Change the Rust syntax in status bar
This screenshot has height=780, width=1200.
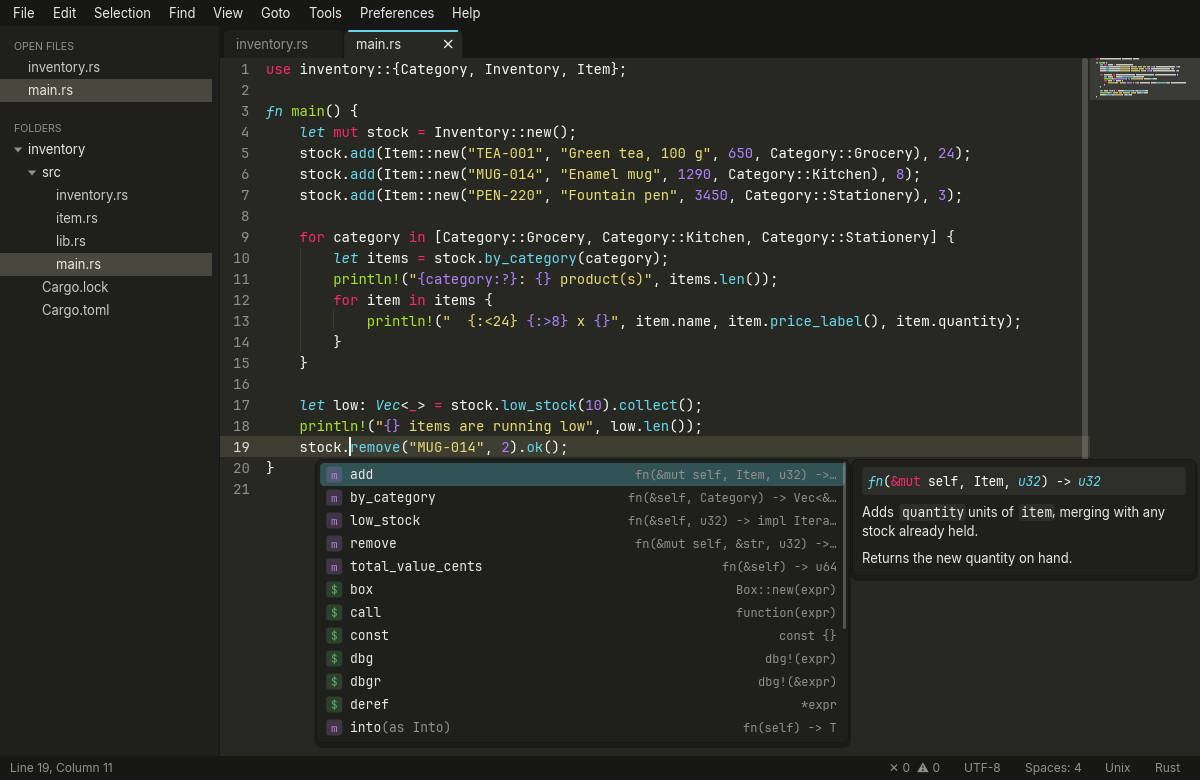[x=1168, y=768]
